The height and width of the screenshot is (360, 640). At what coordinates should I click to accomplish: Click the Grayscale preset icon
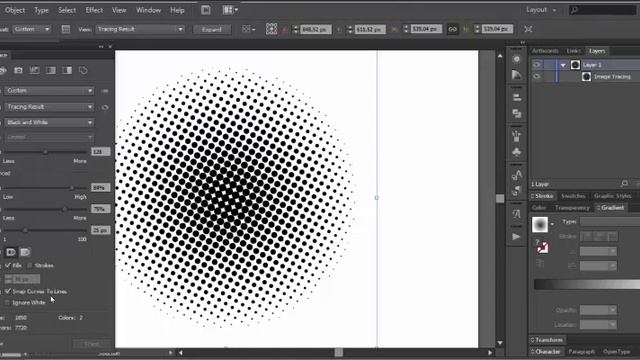pos(51,70)
